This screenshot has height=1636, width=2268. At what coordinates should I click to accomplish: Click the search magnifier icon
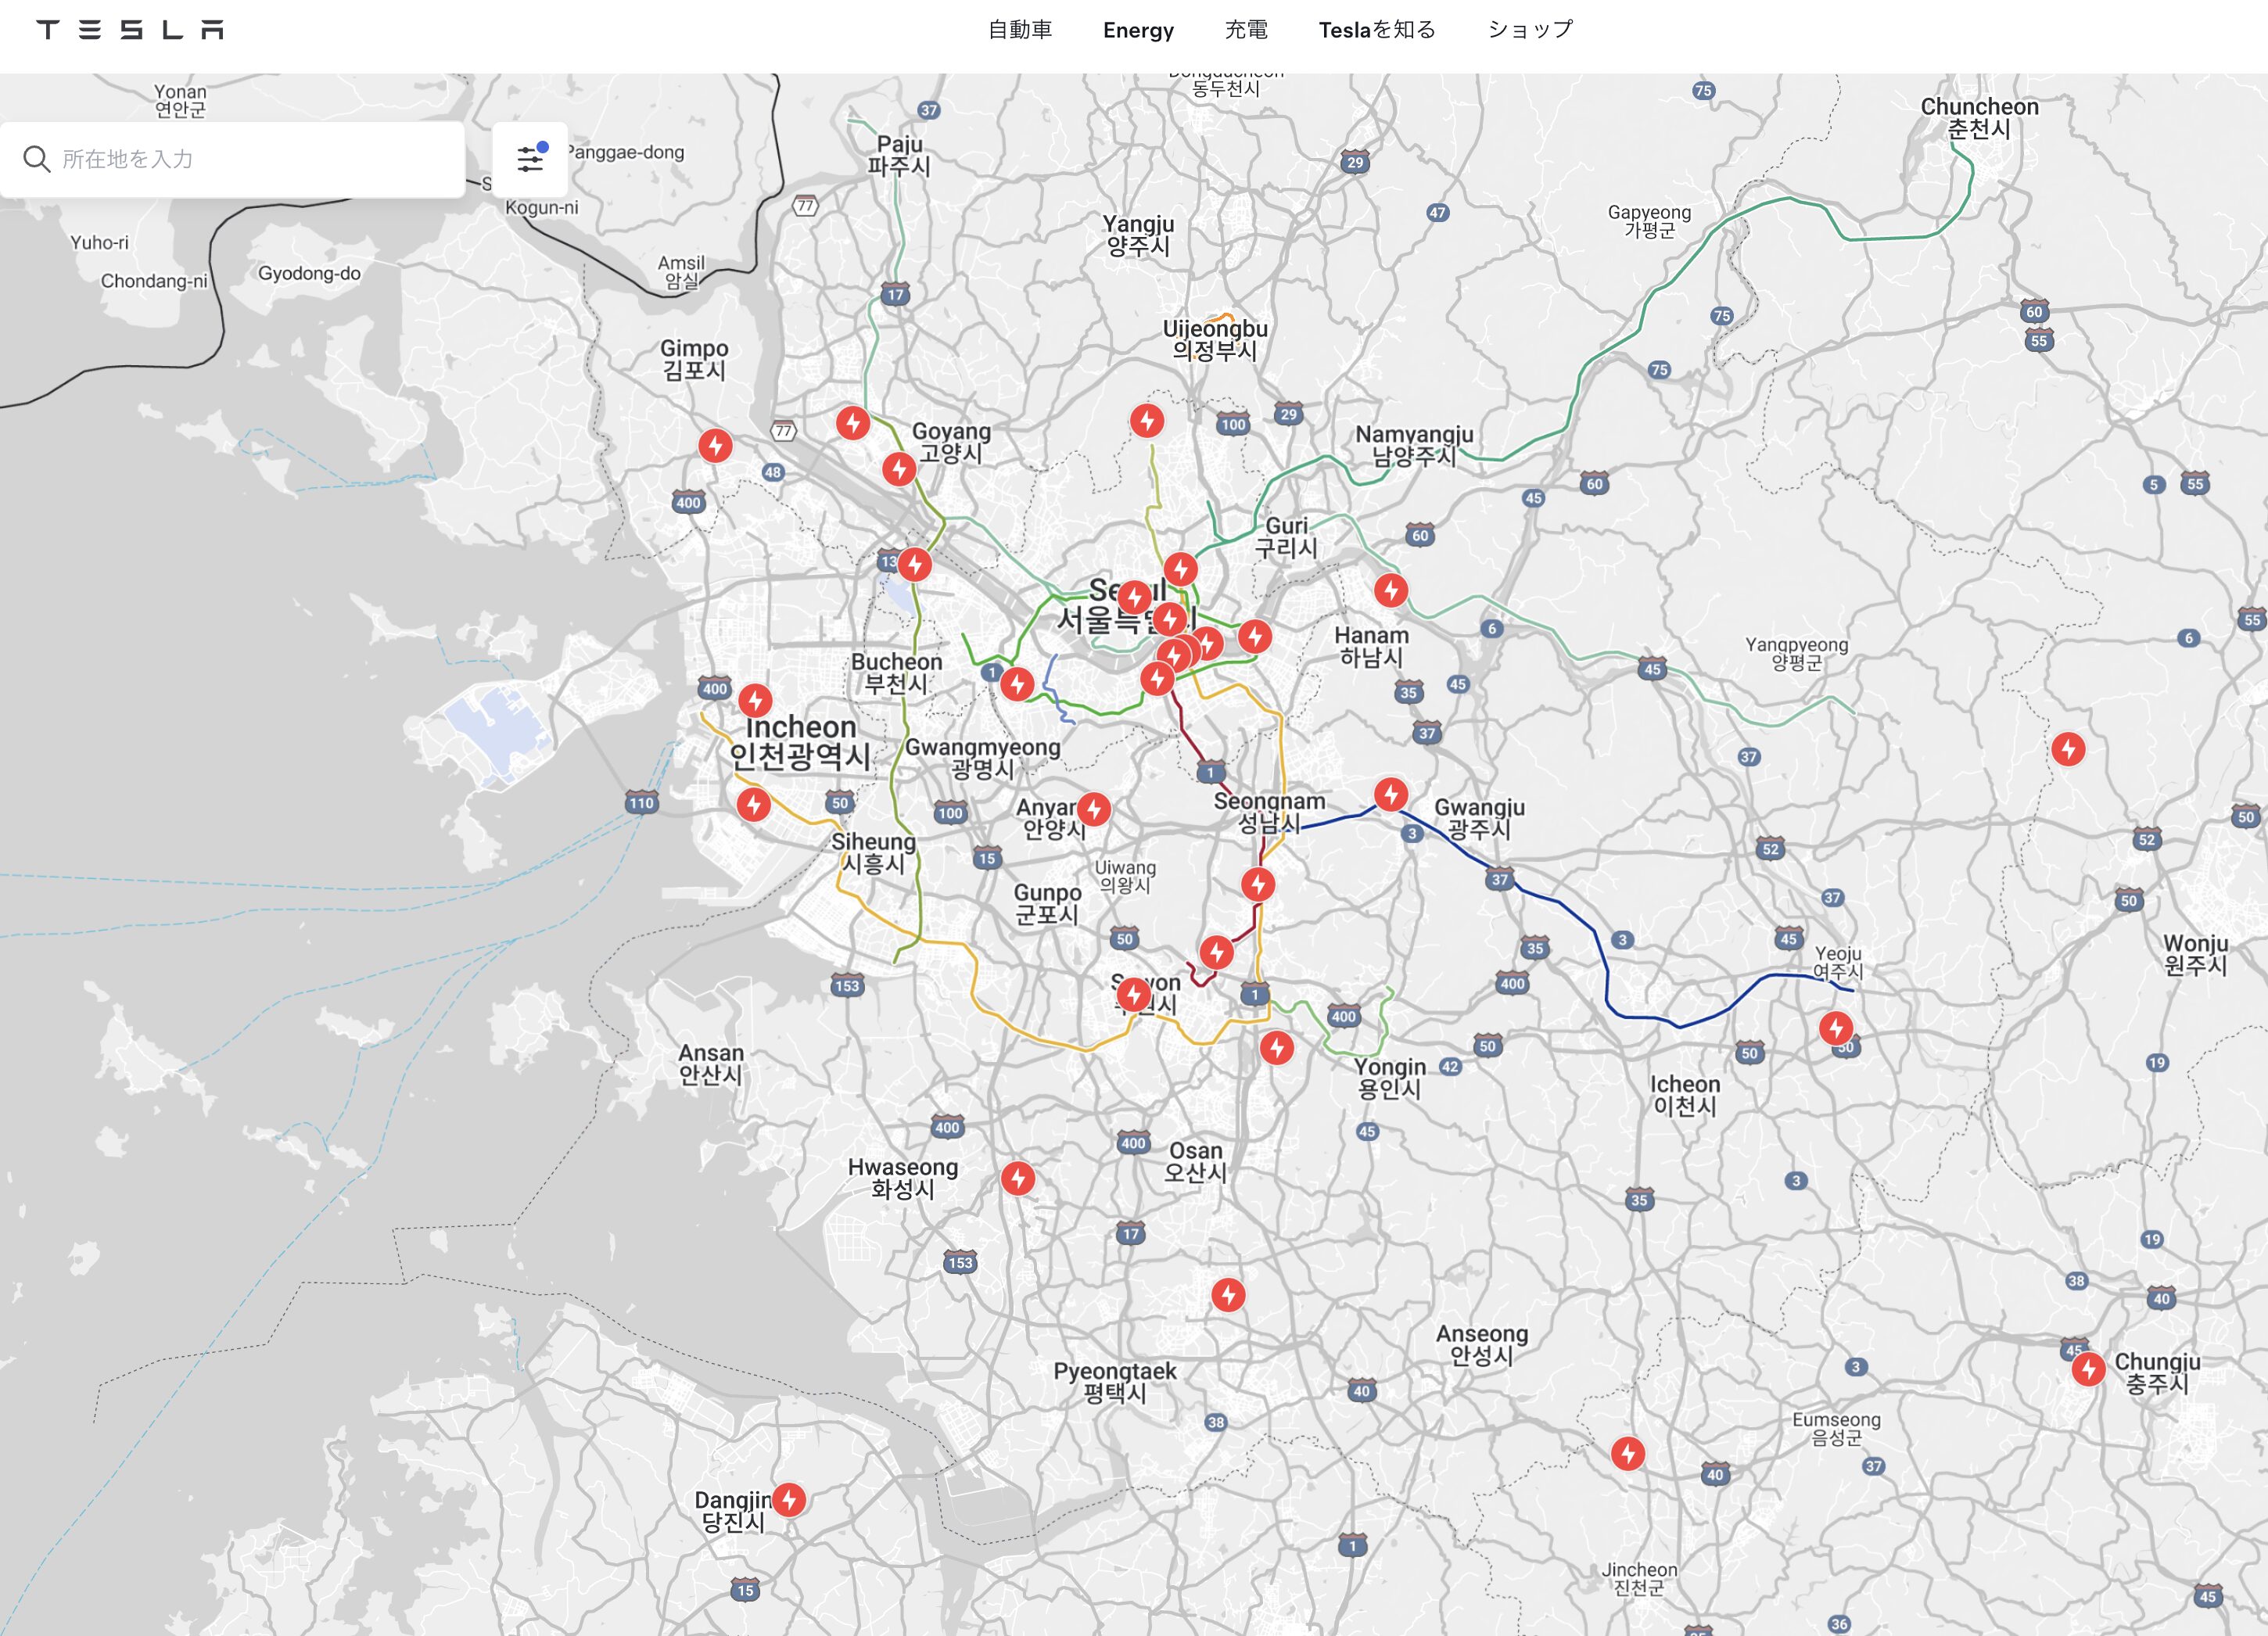click(x=37, y=159)
